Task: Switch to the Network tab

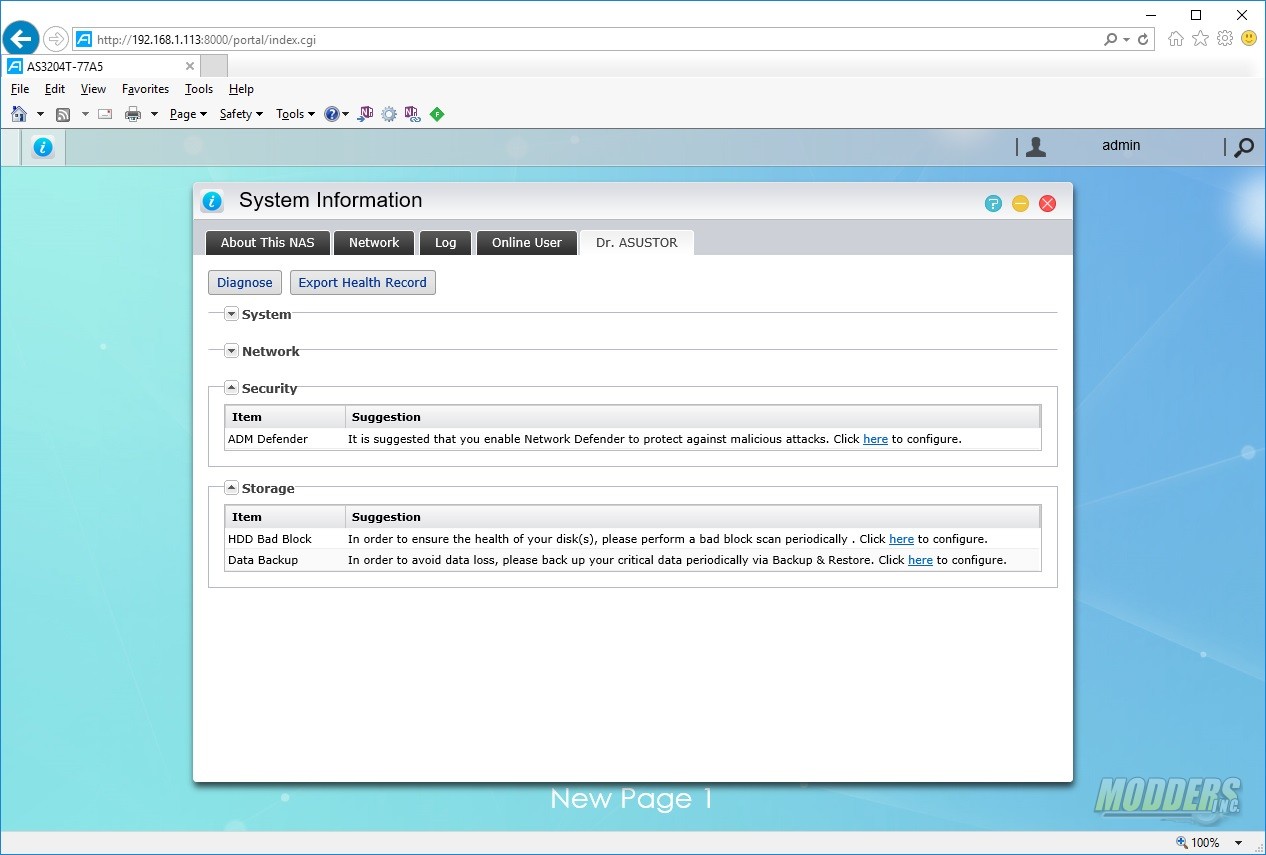Action: 374,242
